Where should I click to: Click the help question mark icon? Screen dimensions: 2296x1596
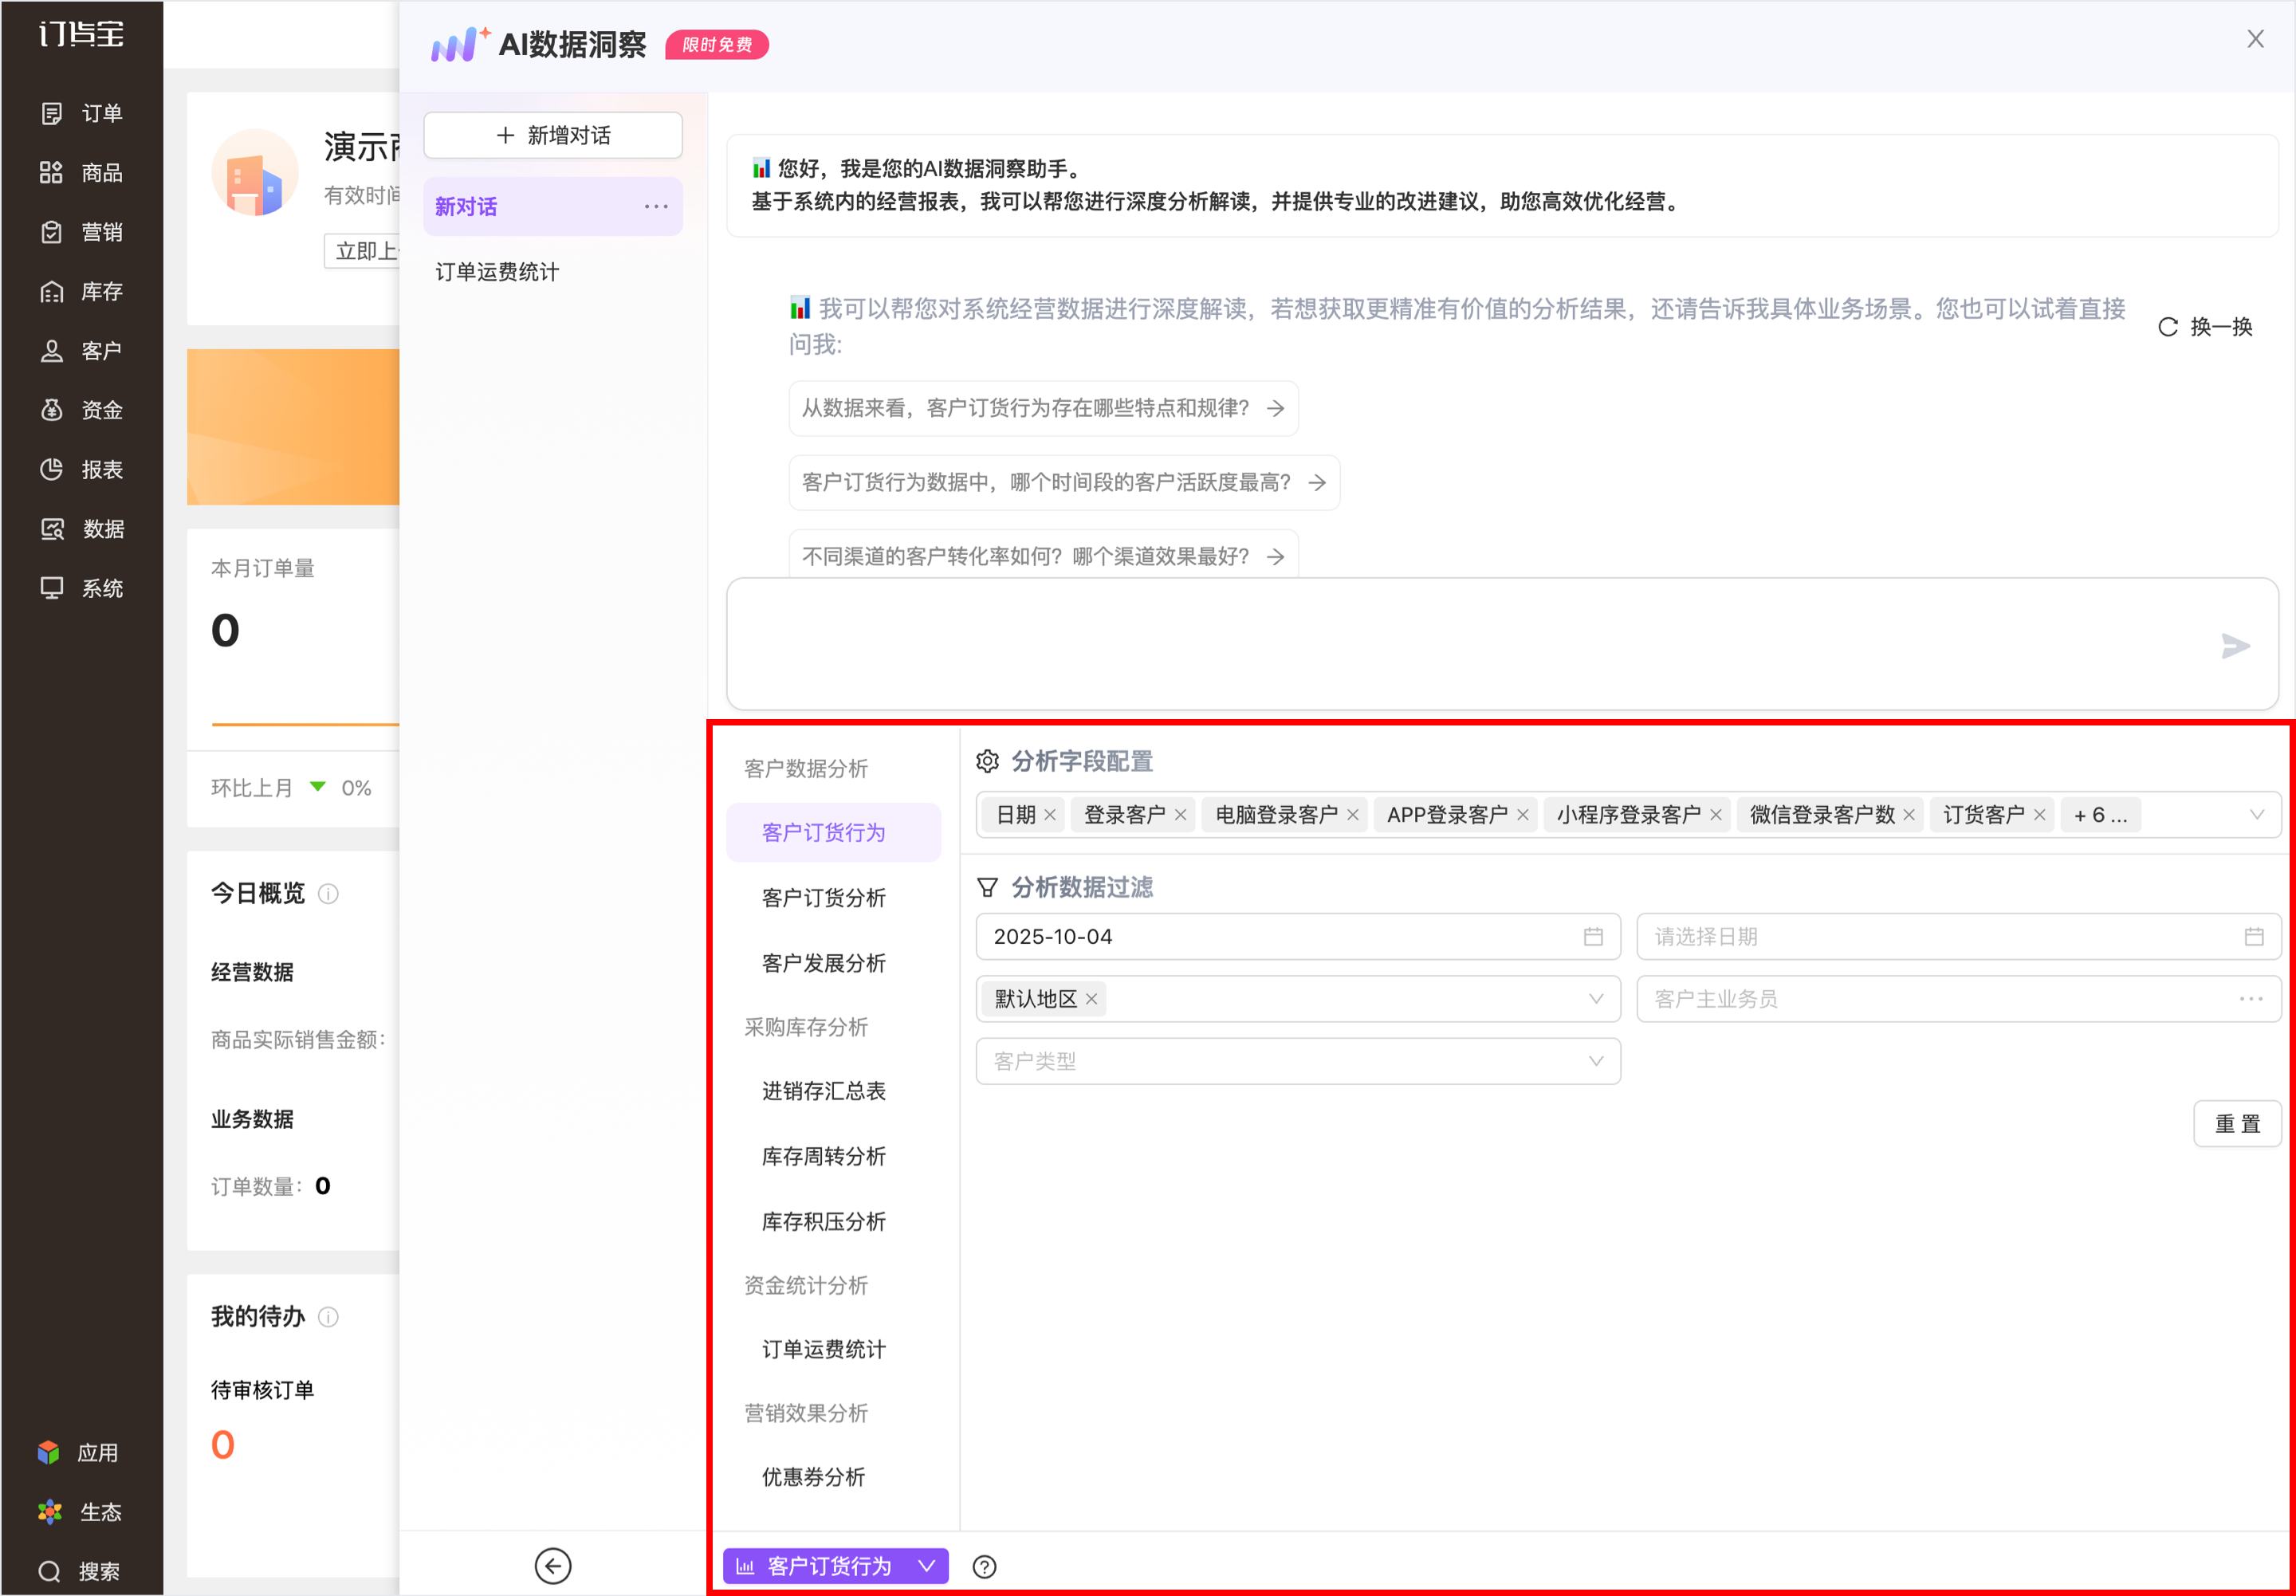click(984, 1566)
